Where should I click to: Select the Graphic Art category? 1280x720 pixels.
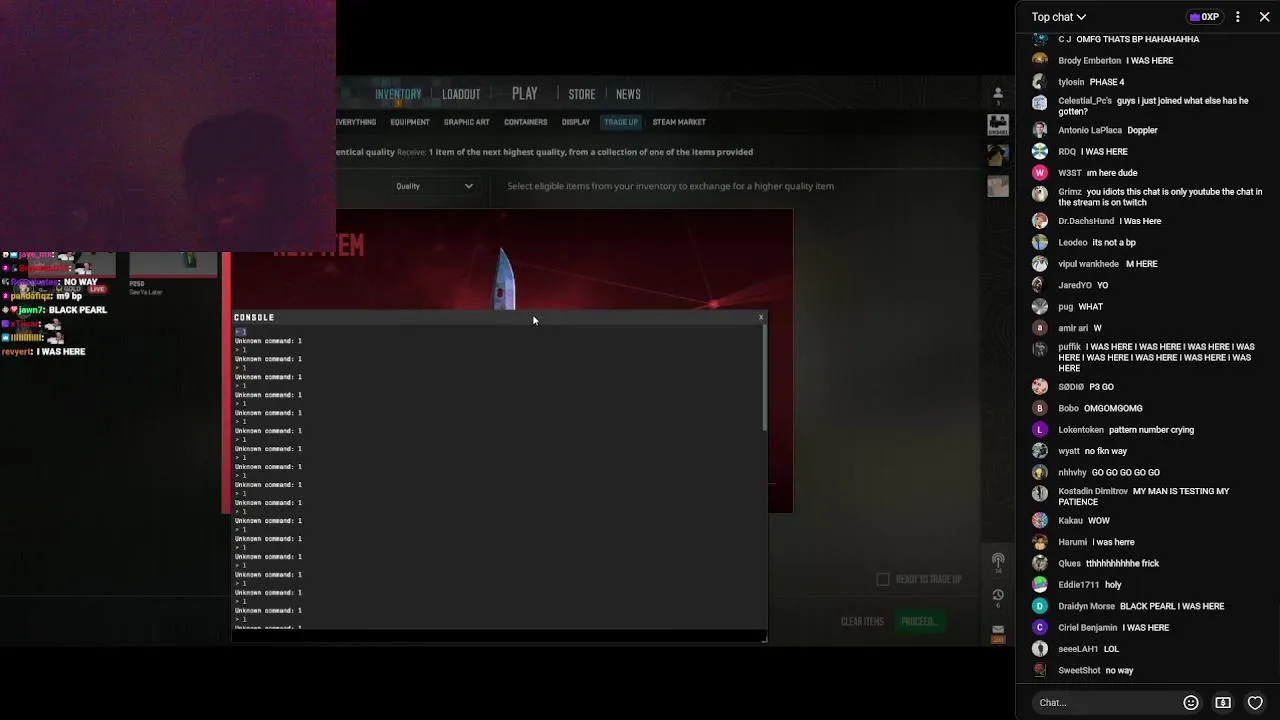tap(467, 122)
